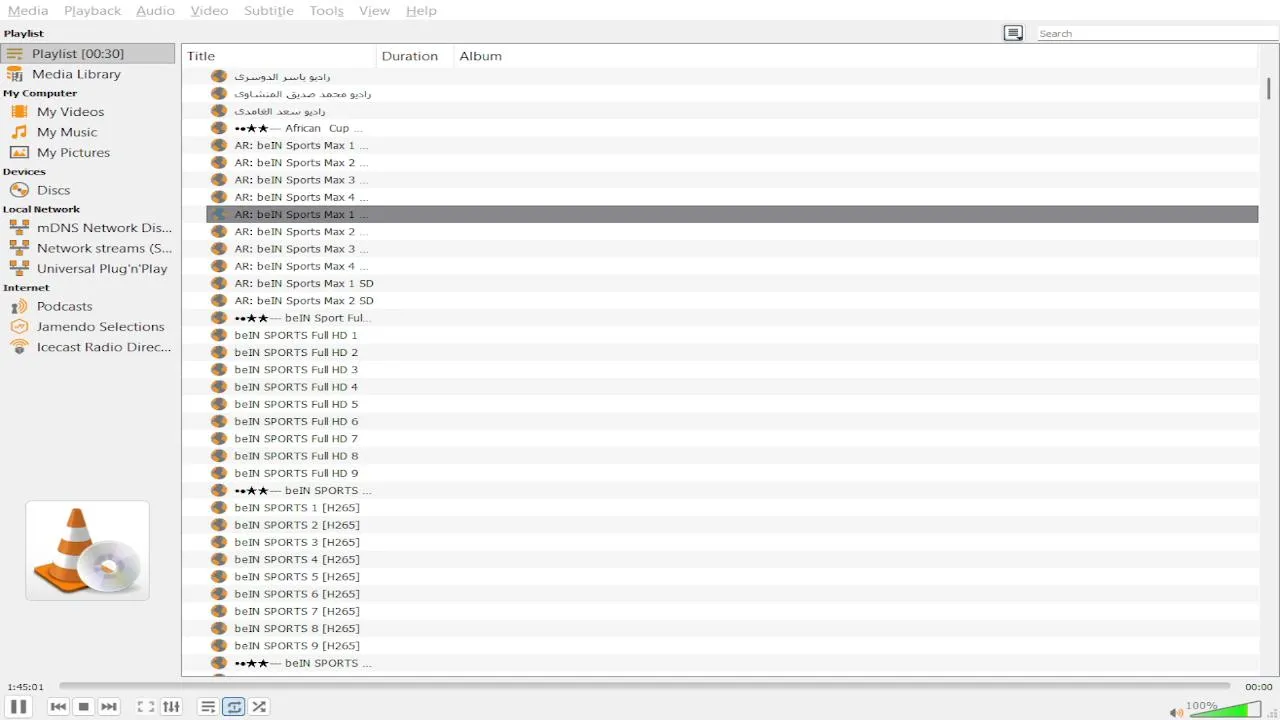Select Playlist [00:30] in sidebar
Screen dimensions: 1280x720
pos(89,53)
